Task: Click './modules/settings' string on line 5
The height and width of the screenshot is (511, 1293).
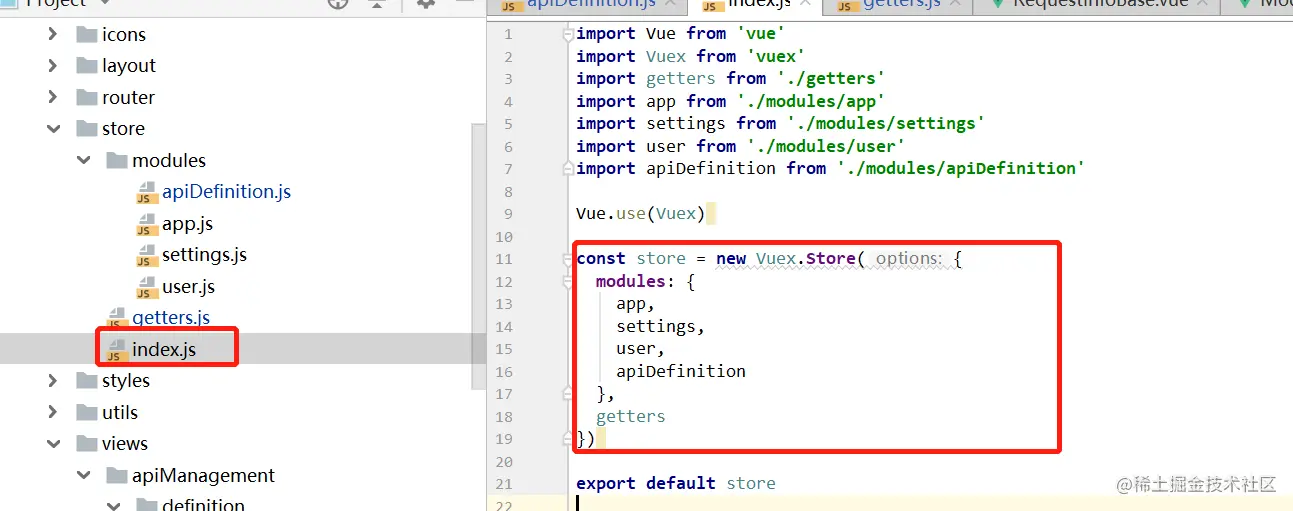Action: point(886,124)
